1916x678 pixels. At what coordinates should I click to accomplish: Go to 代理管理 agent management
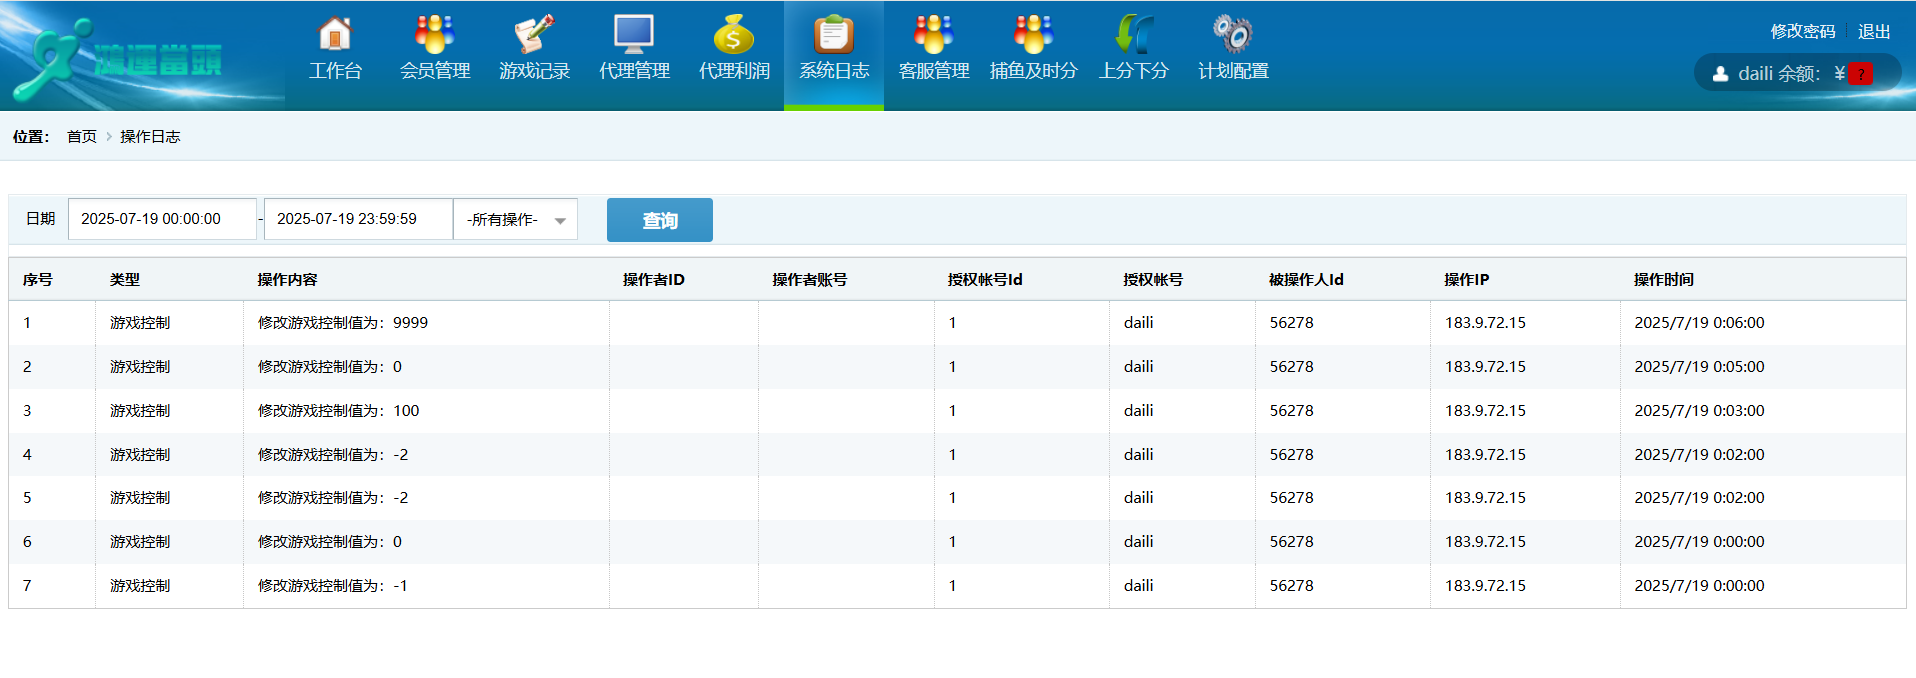(x=634, y=36)
